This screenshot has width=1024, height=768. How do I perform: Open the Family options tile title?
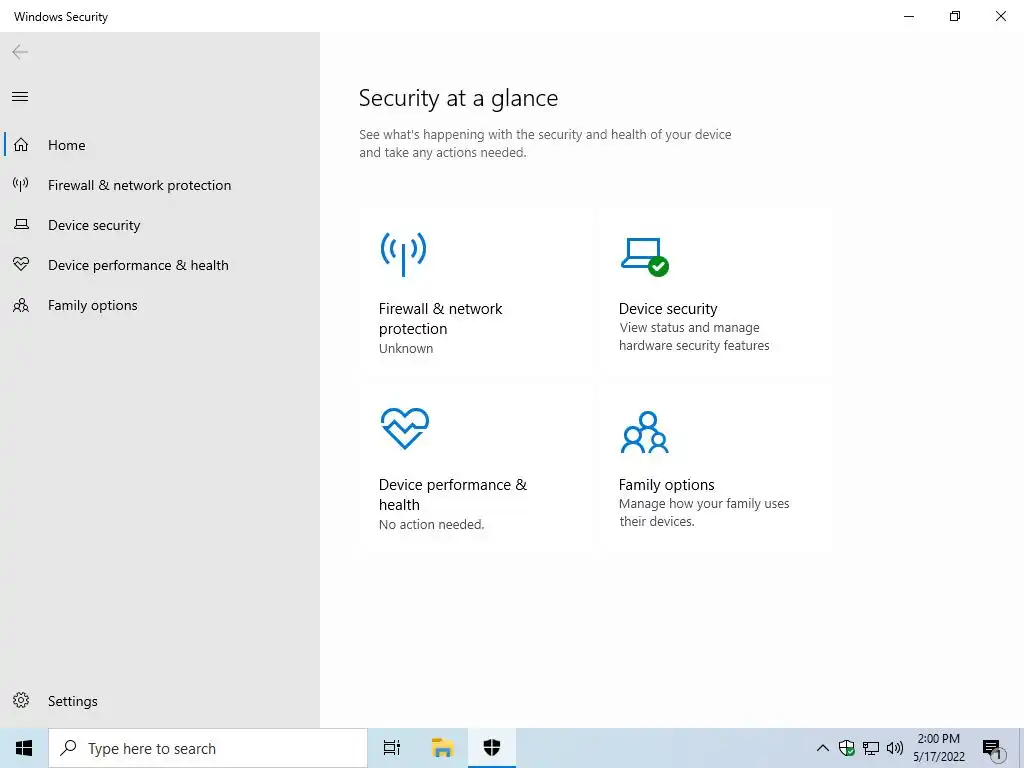(666, 485)
